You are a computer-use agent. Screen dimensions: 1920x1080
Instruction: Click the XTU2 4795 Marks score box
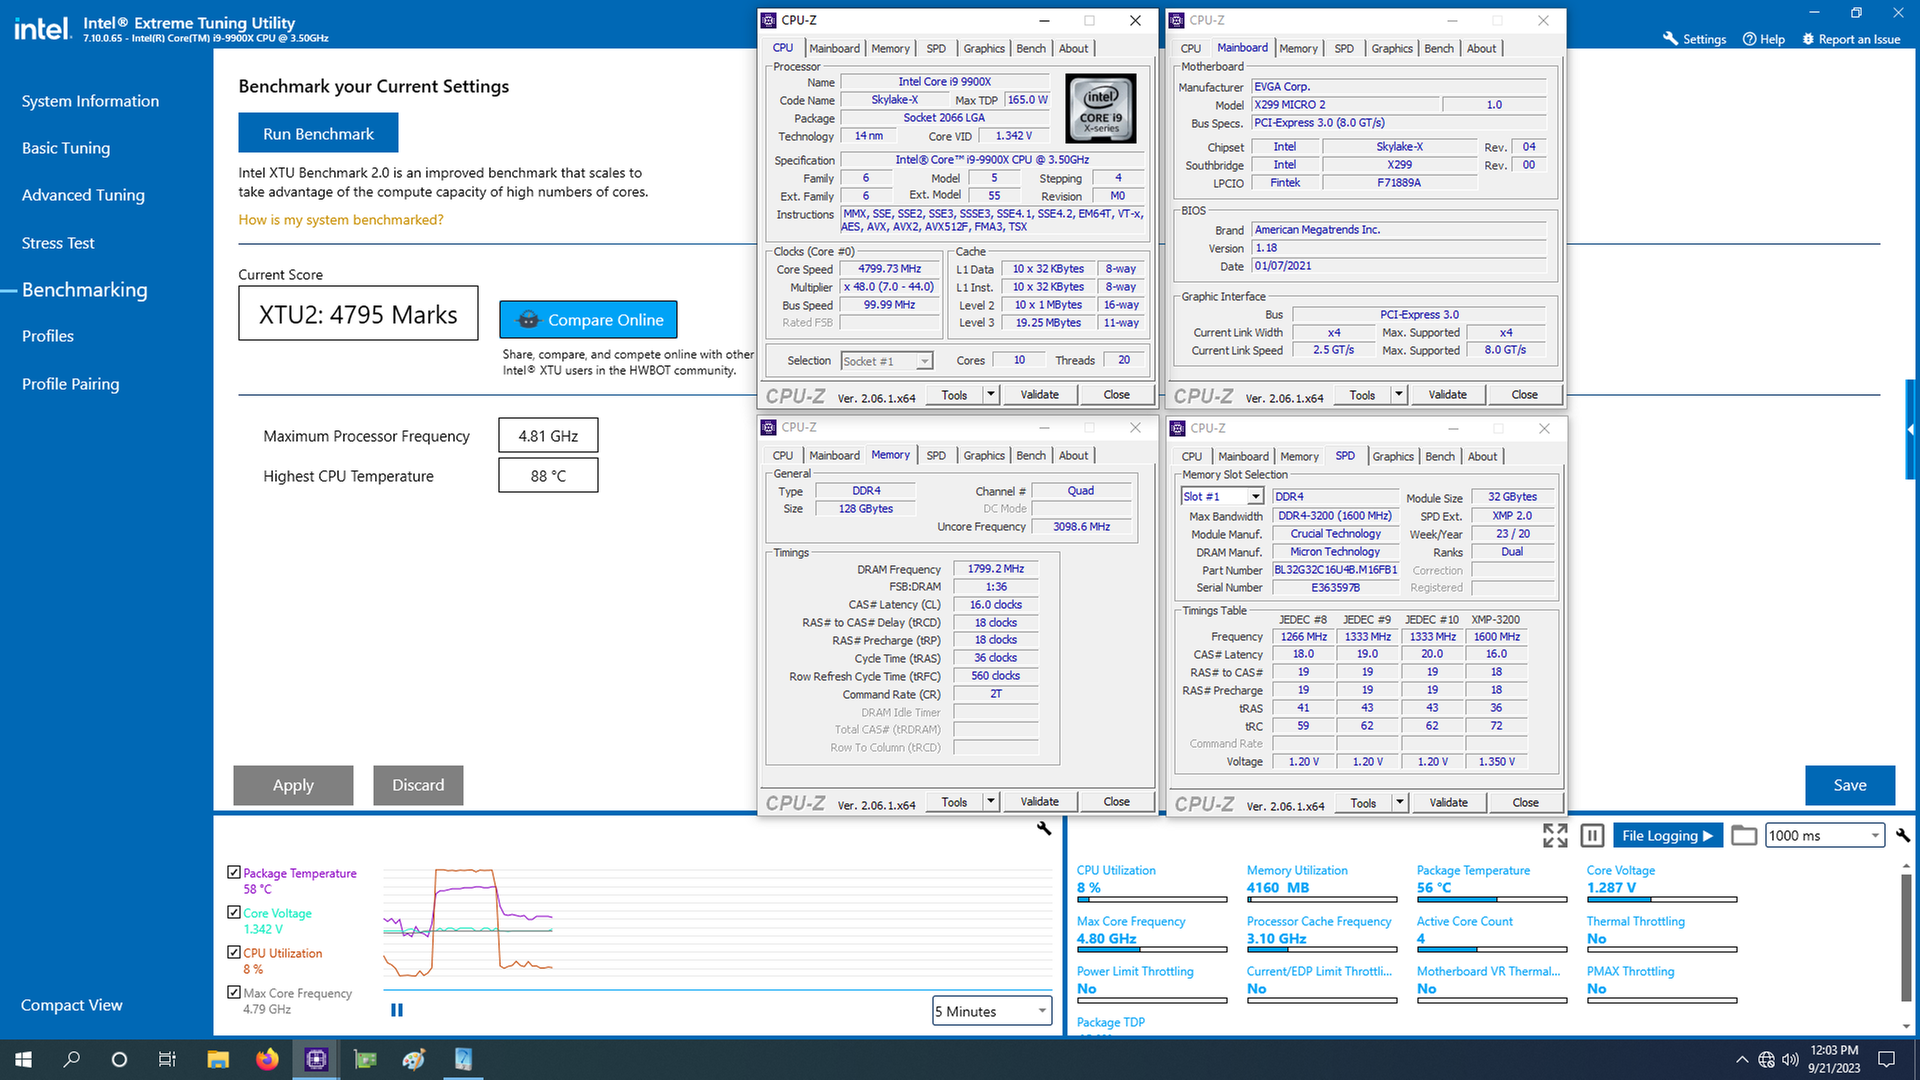[358, 314]
